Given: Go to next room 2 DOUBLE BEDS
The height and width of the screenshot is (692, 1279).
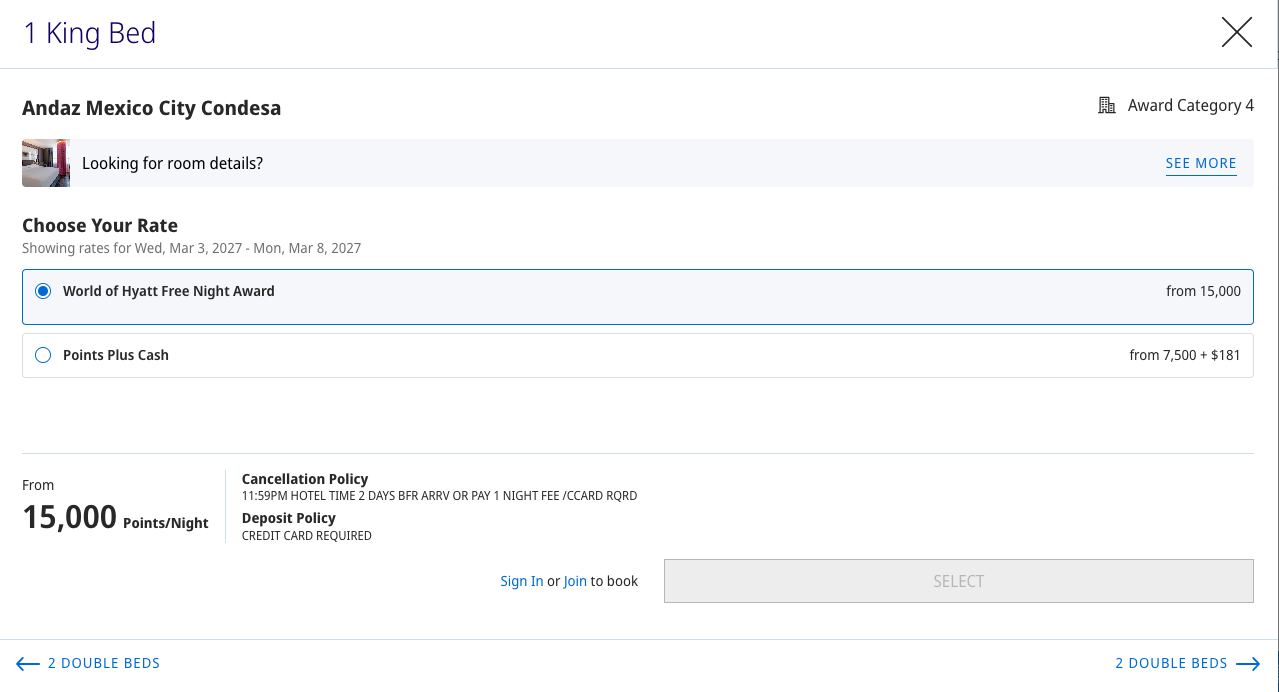Looking at the screenshot, I should (x=1188, y=663).
